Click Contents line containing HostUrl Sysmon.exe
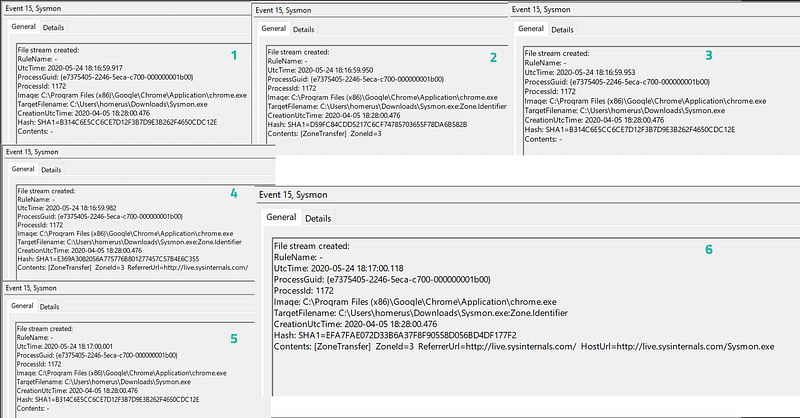 pos(524,347)
